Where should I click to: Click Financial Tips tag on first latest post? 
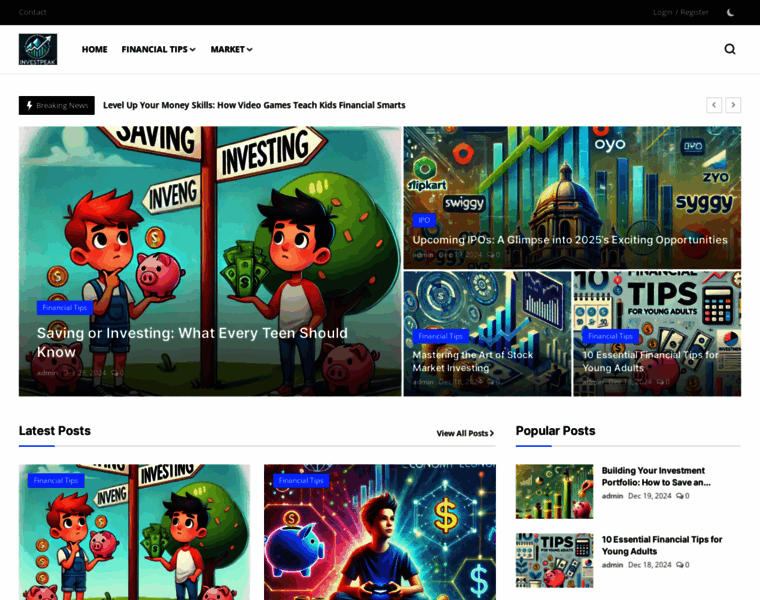[56, 480]
